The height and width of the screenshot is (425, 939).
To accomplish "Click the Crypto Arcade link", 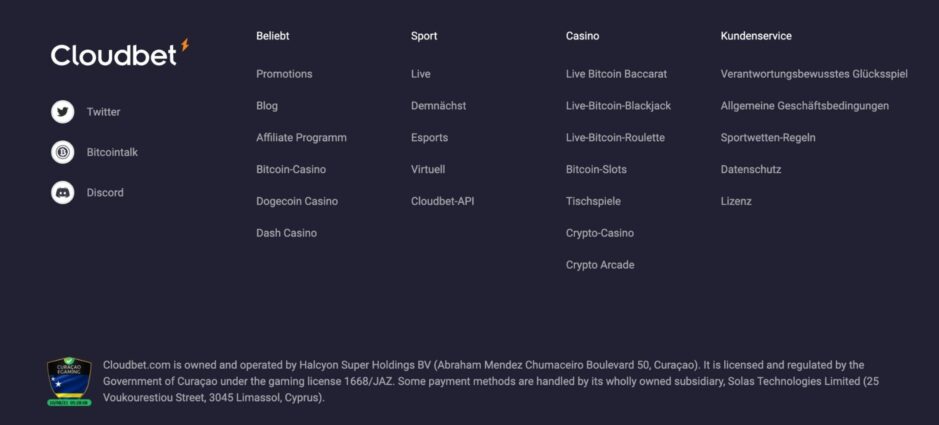I will 600,265.
